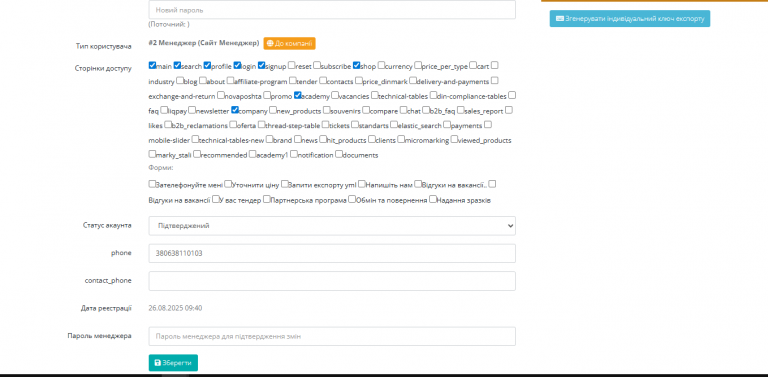768x377 pixels.
Task: Uncheck the profile page checkbox
Action: (x=208, y=65)
